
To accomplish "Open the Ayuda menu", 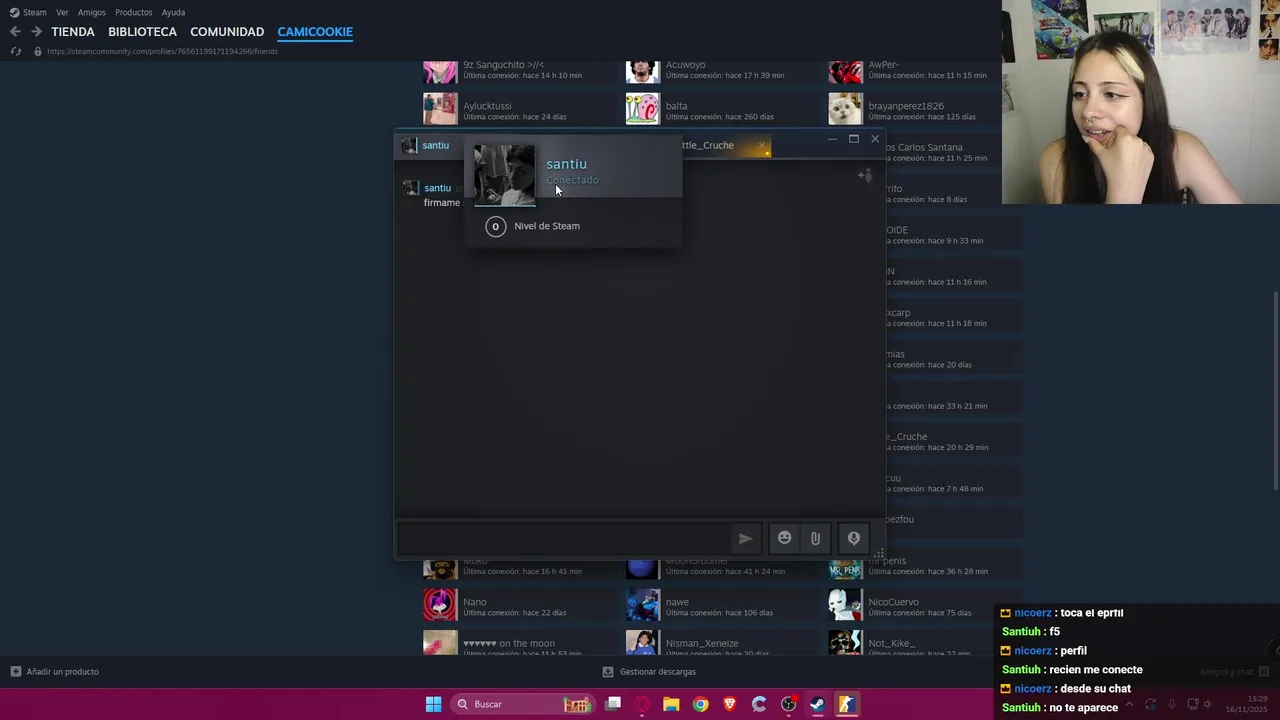I will (173, 12).
